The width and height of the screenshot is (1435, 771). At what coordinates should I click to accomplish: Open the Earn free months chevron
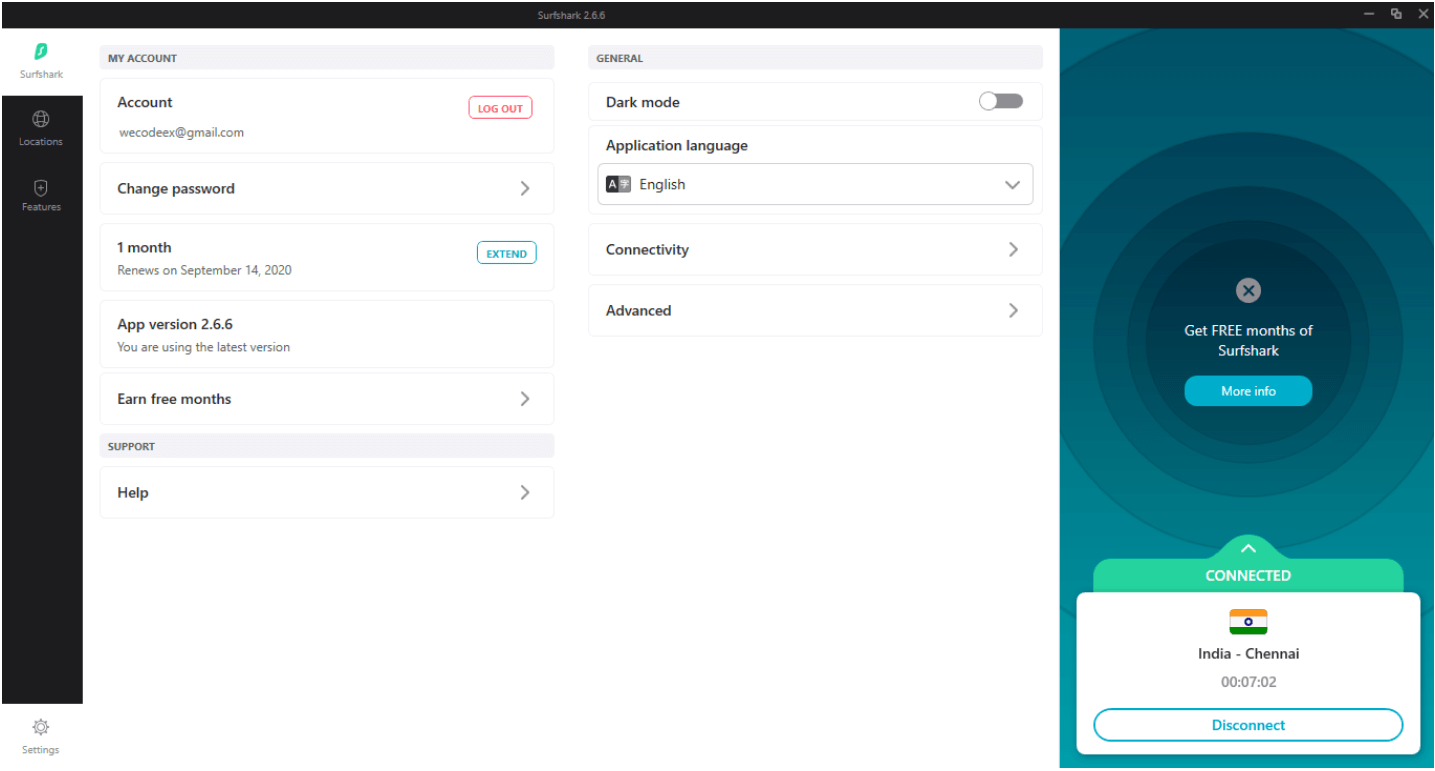(525, 399)
